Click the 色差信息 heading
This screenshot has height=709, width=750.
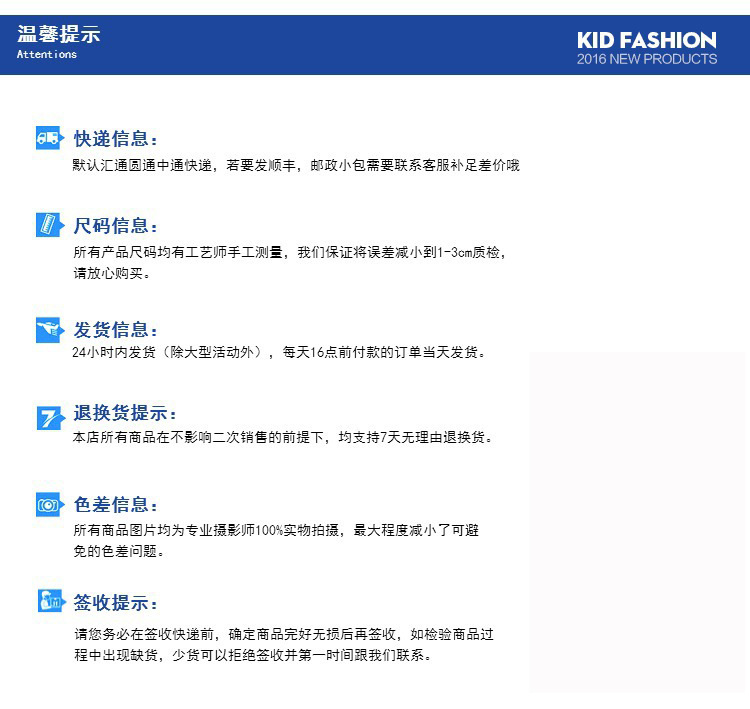pos(115,504)
